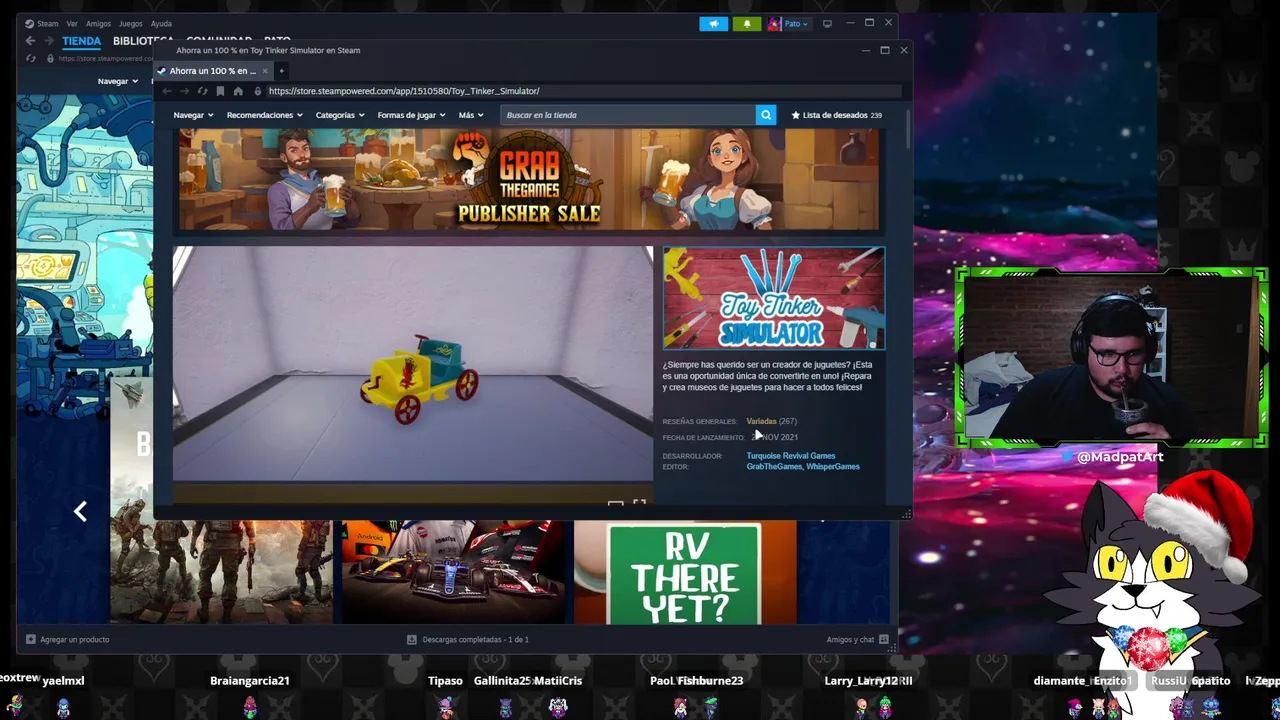Open the RV There Yet? game capsule
This screenshot has width=1280, height=720.
coord(685,571)
